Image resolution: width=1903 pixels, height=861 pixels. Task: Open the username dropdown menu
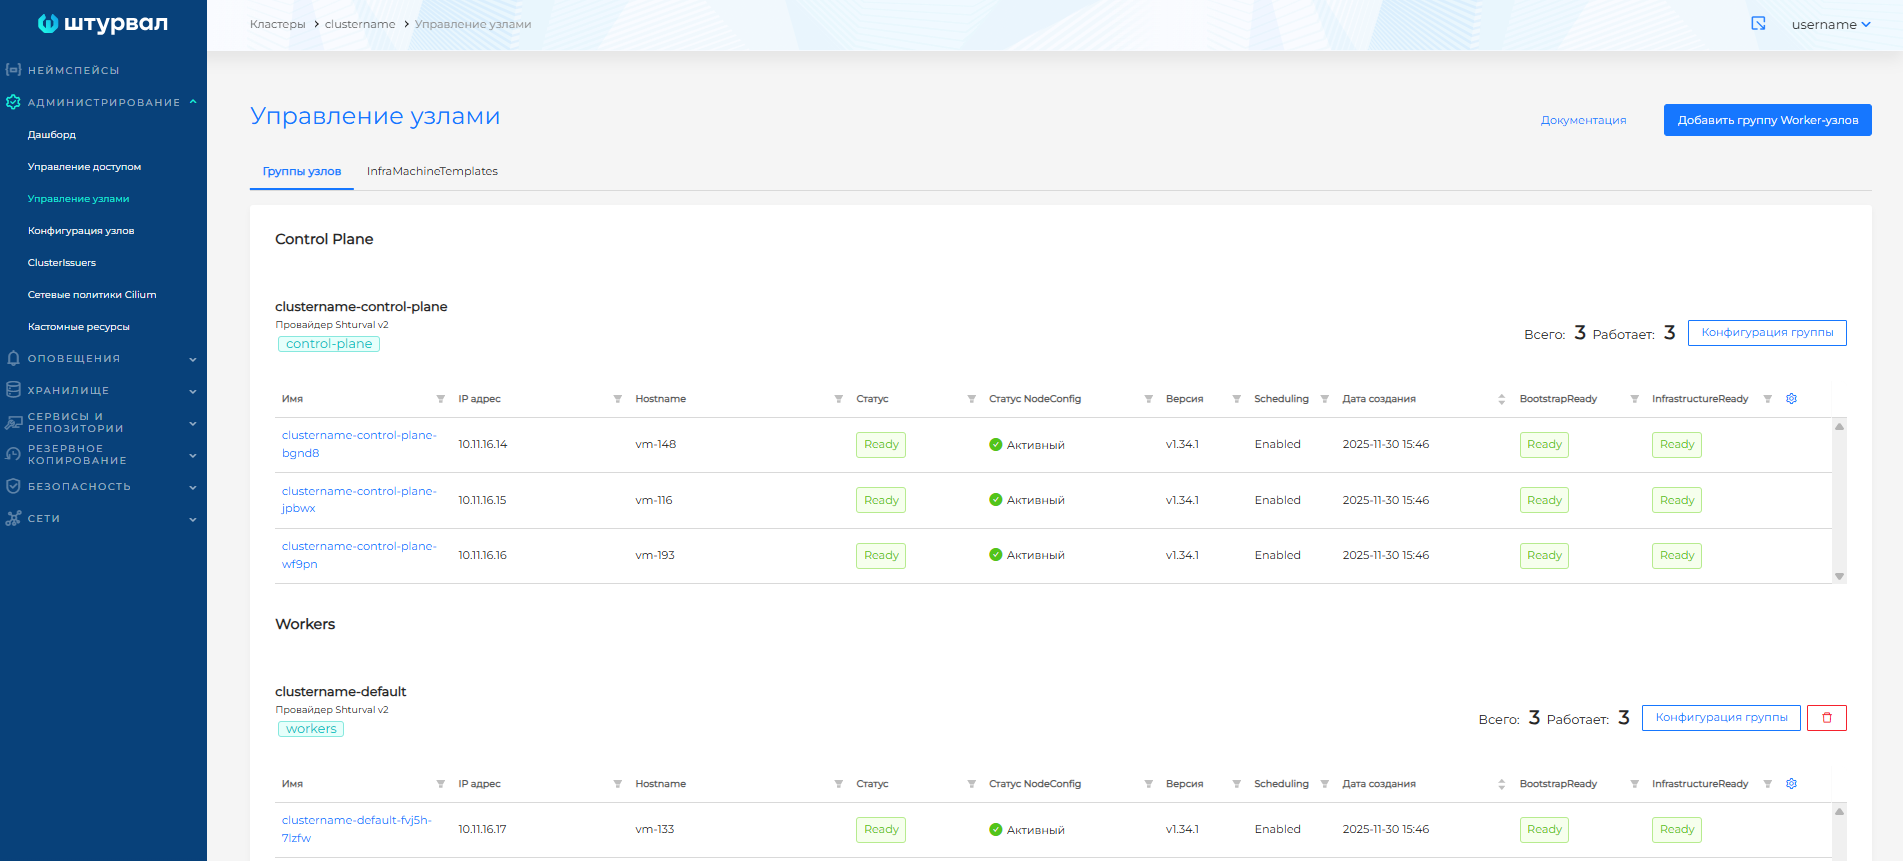click(1830, 25)
